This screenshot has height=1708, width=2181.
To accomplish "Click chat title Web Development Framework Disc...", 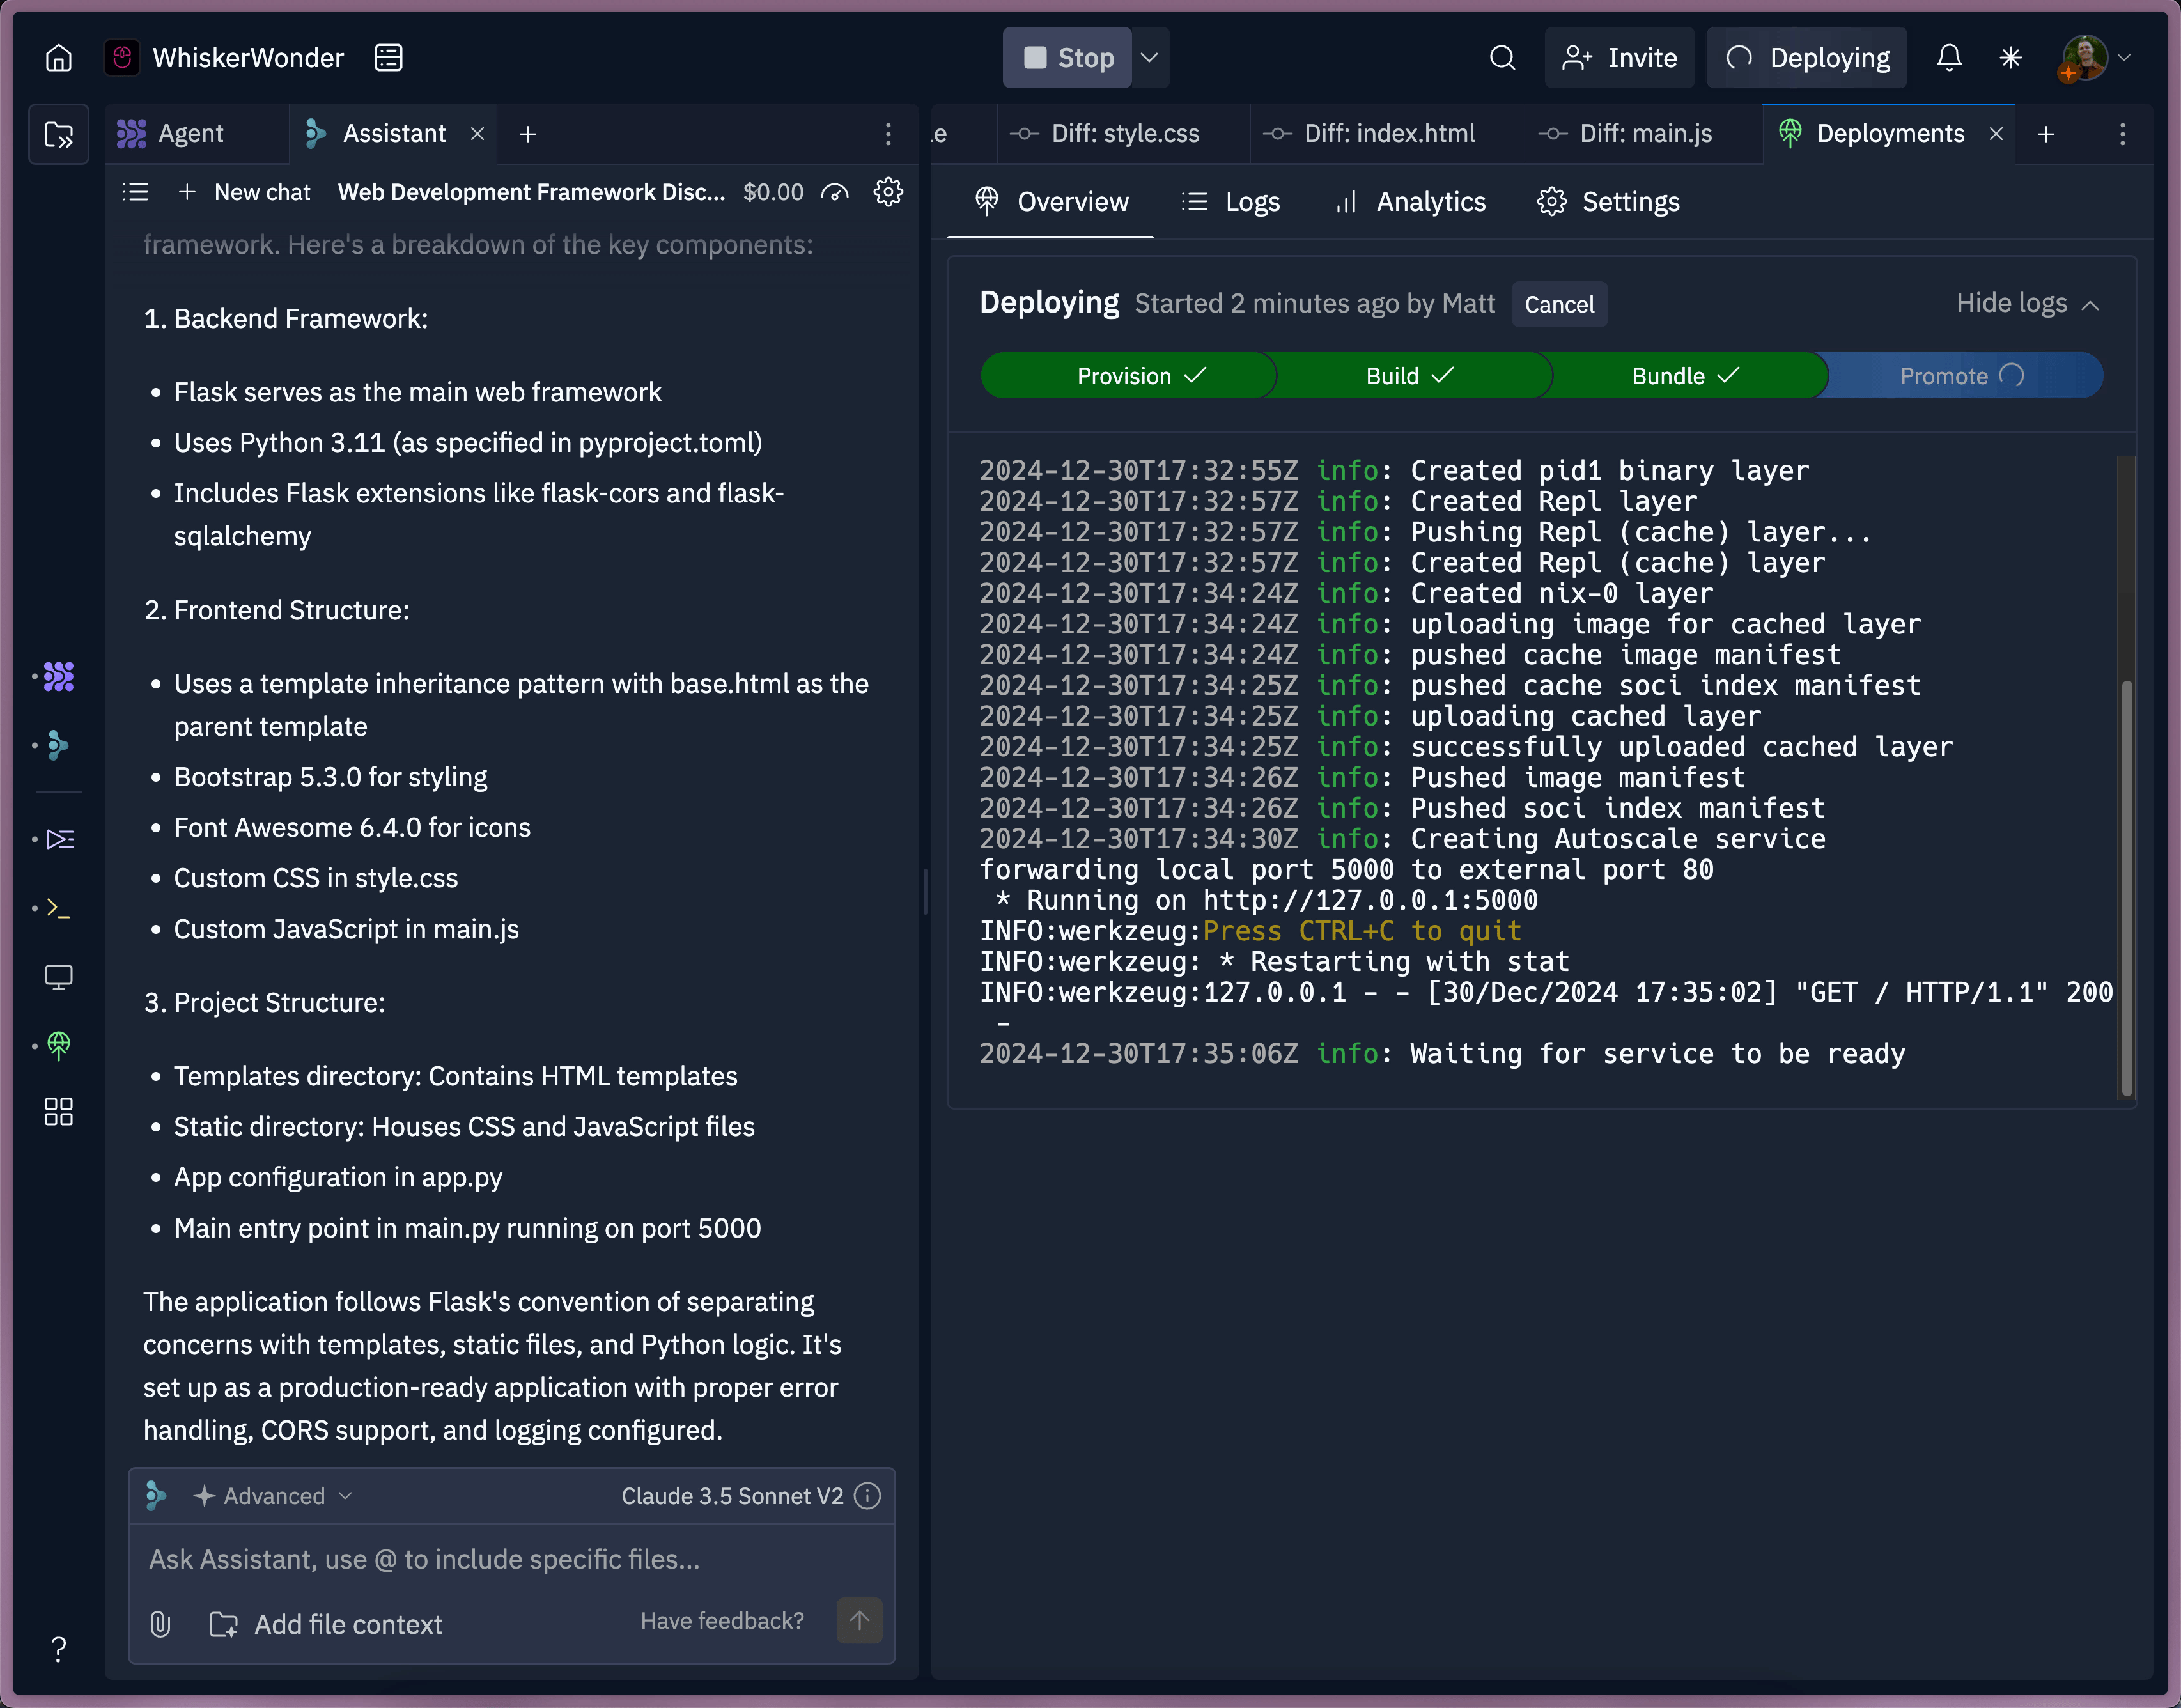I will tap(532, 192).
